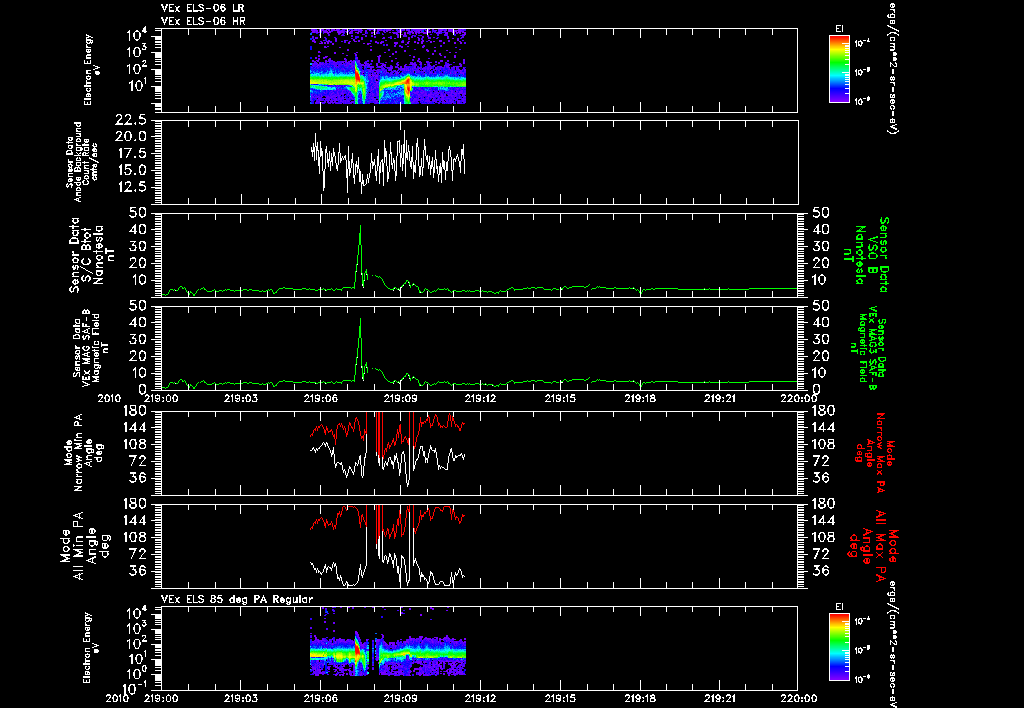Click the white "VEx MAG SAF-B Magnetic Field" label
The width and height of the screenshot is (1024, 708).
click(91, 347)
